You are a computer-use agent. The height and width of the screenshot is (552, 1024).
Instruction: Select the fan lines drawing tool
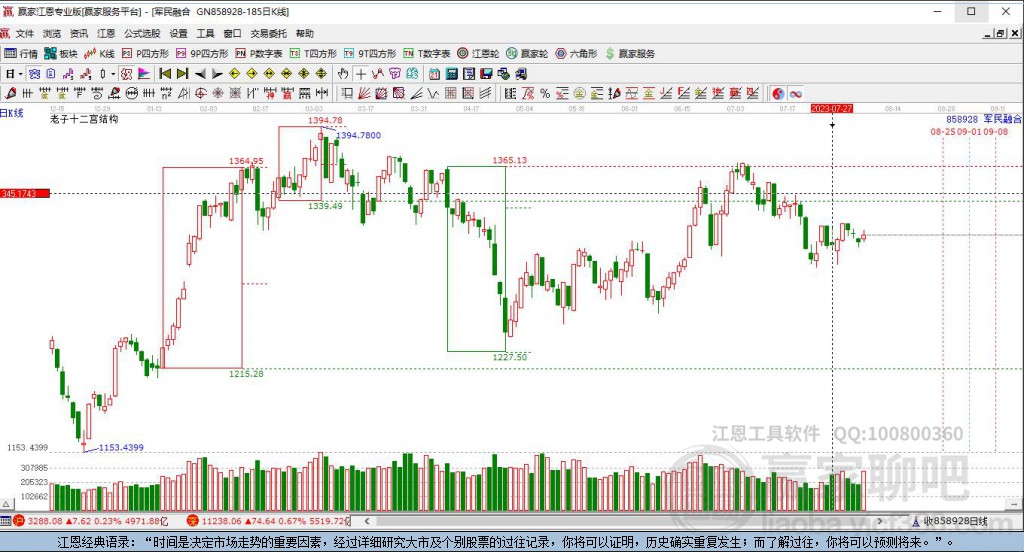364,93
